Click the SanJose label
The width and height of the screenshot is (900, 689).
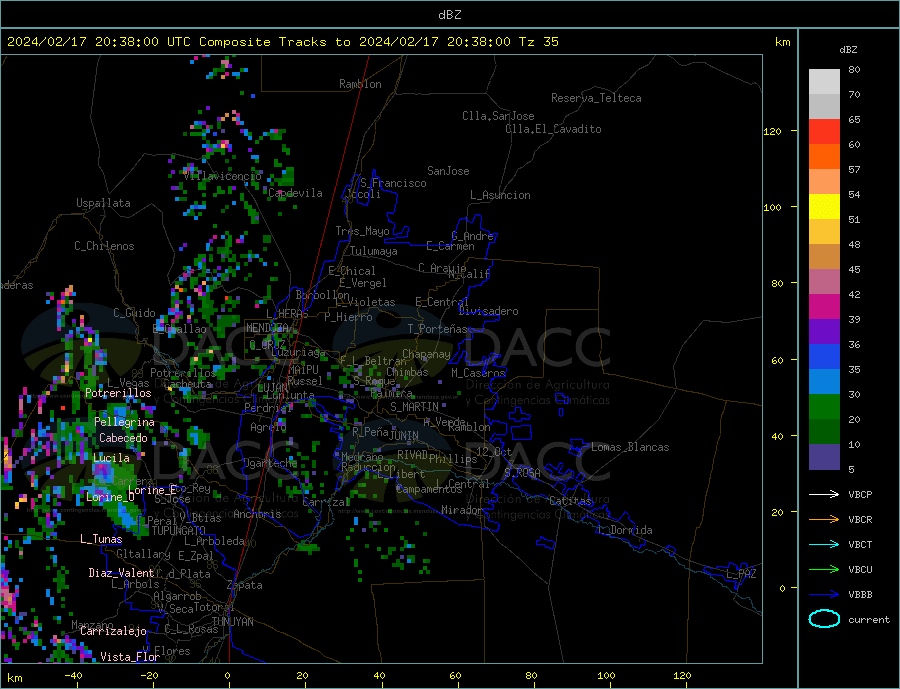(x=448, y=171)
